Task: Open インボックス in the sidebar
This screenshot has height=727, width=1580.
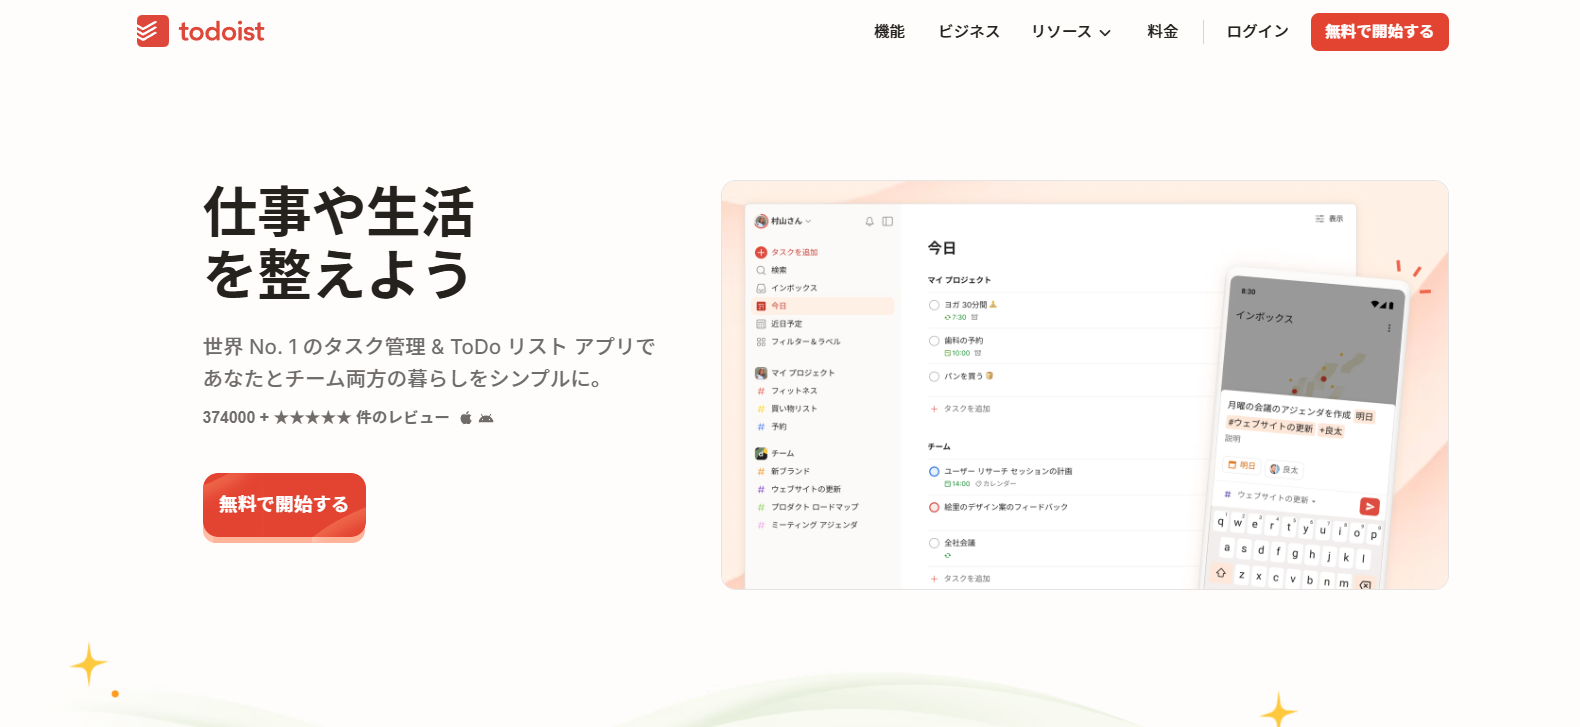Action: (x=787, y=288)
